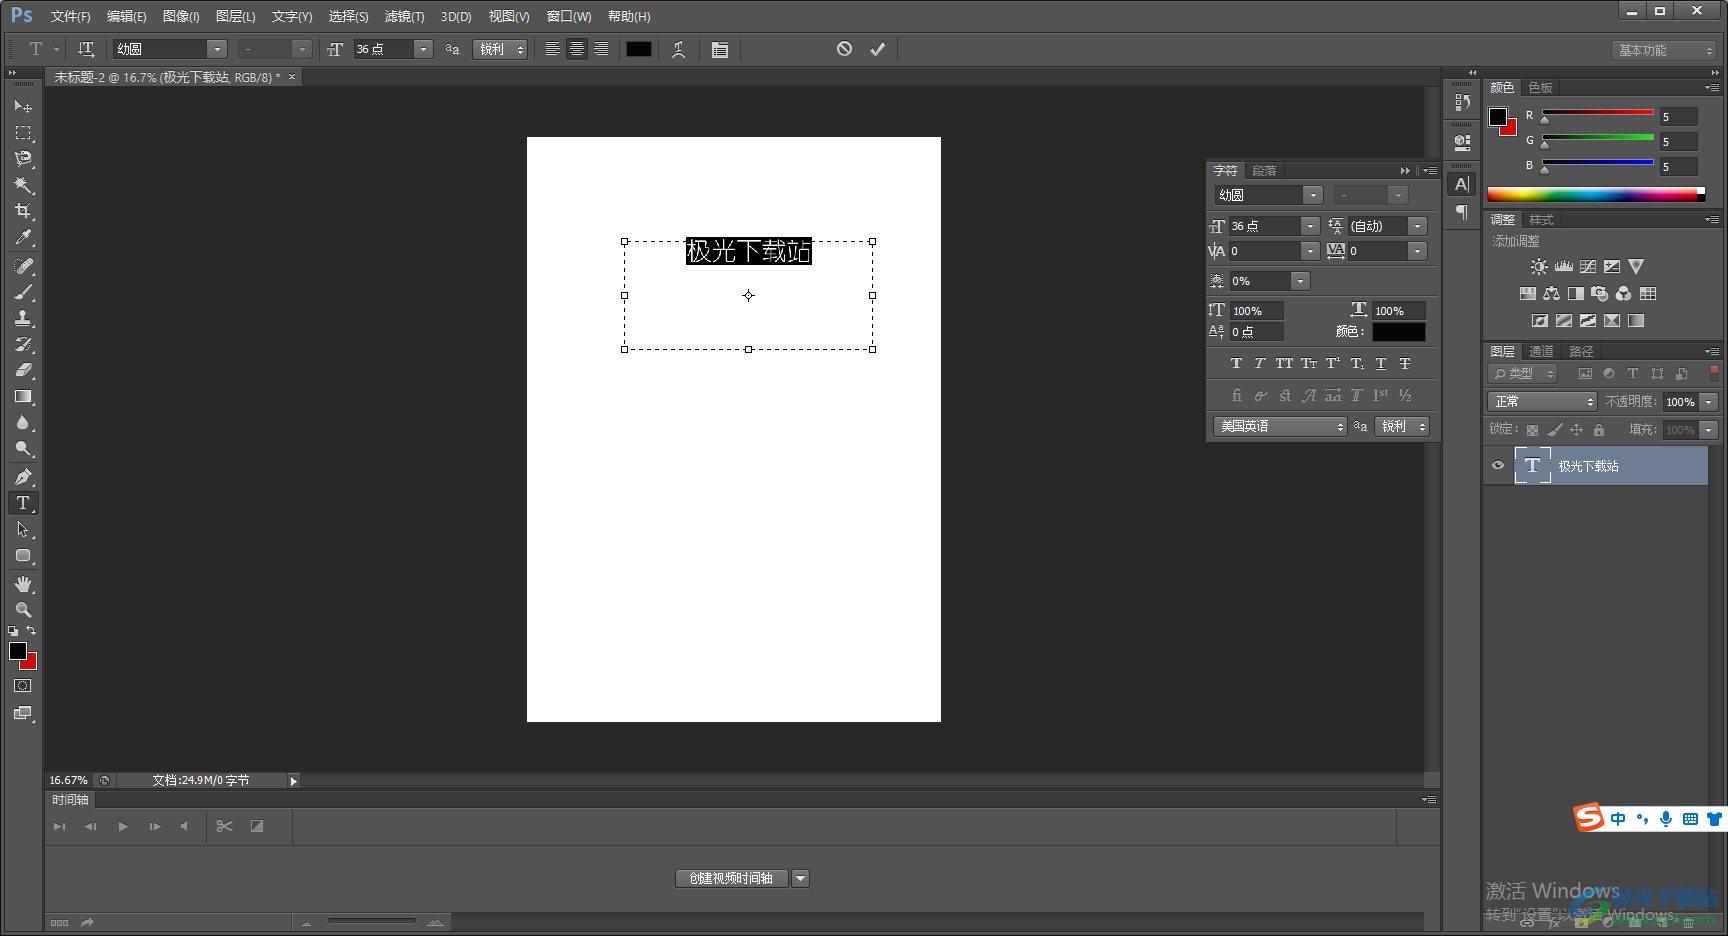Open the warp text dialog
This screenshot has height=936, width=1728.
[678, 49]
